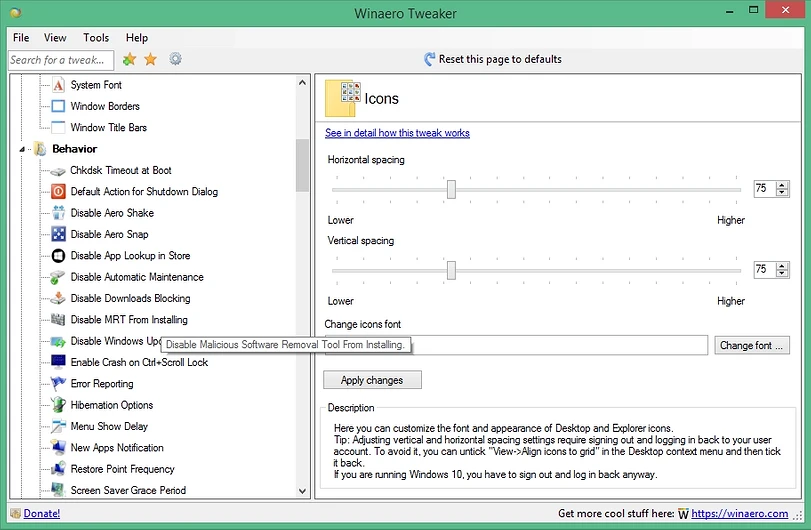The image size is (811, 530).
Task: Click the Apply changes button
Action: click(x=372, y=380)
